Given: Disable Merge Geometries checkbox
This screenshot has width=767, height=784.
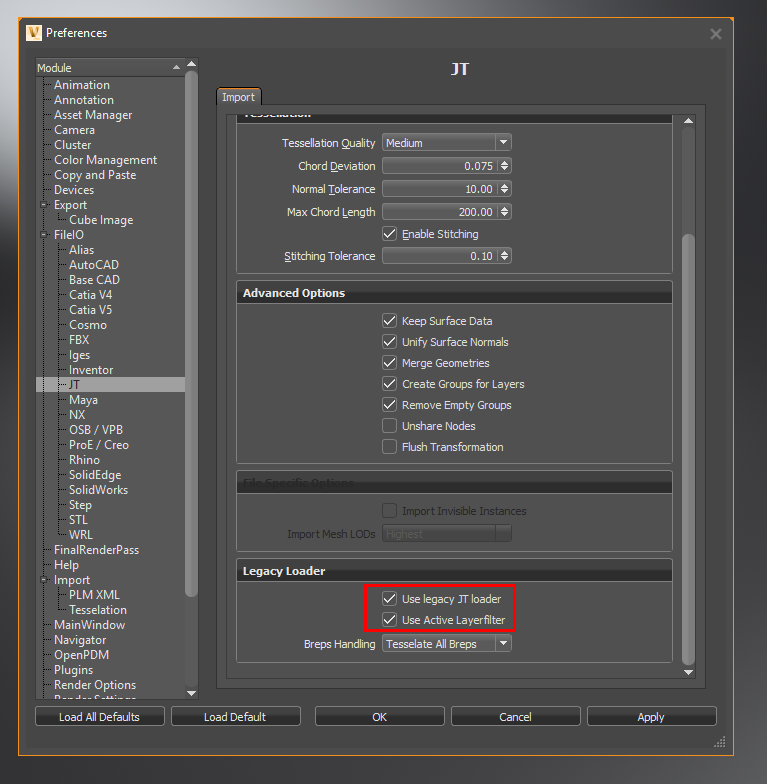Looking at the screenshot, I should pyautogui.click(x=390, y=363).
